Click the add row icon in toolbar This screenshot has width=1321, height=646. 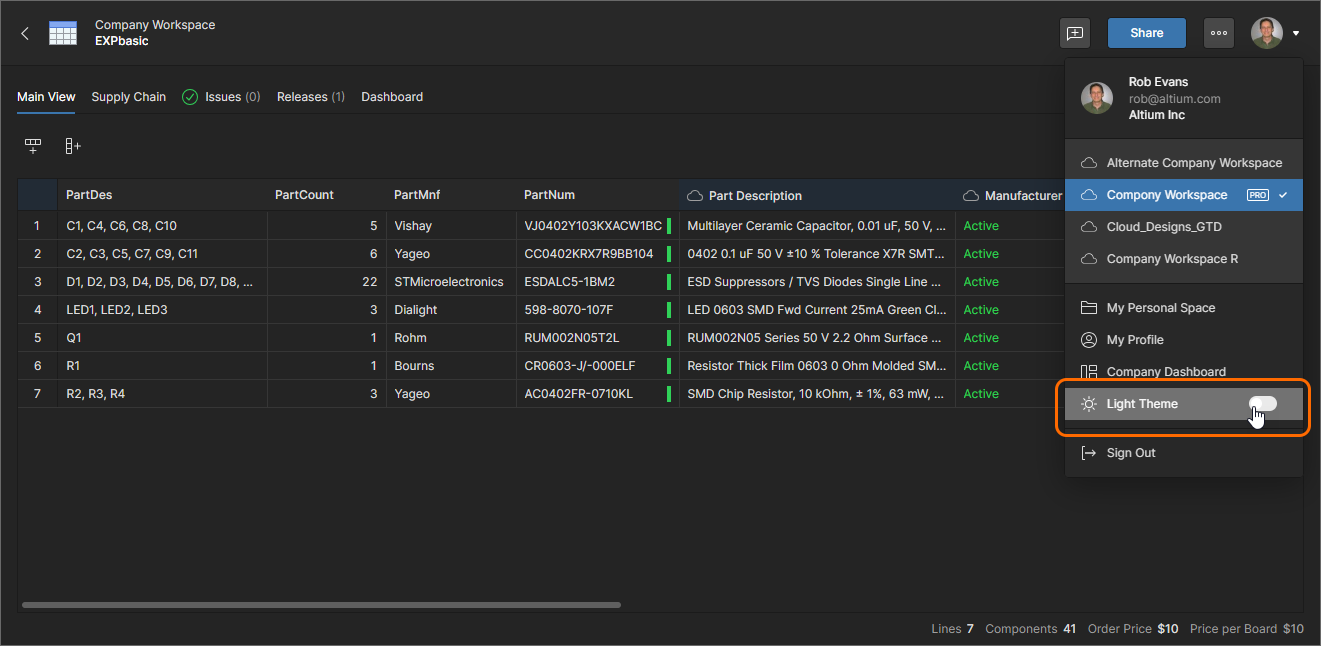[x=33, y=147]
